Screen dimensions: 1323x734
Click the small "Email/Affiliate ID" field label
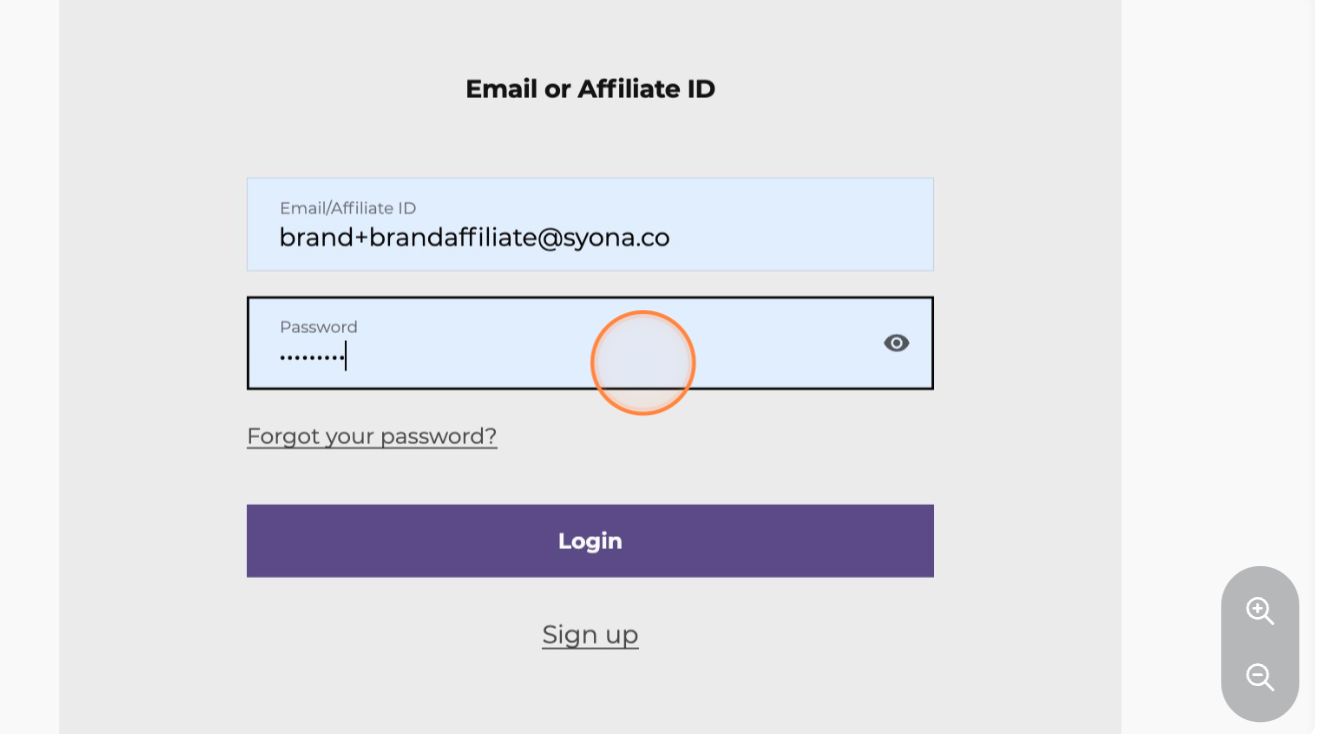point(347,208)
